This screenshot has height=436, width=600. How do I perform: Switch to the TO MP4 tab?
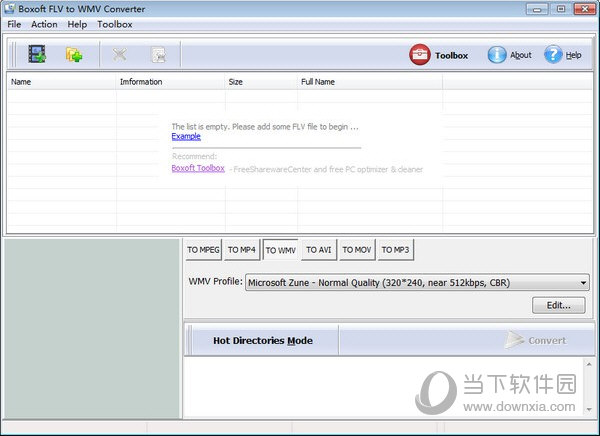pos(242,250)
